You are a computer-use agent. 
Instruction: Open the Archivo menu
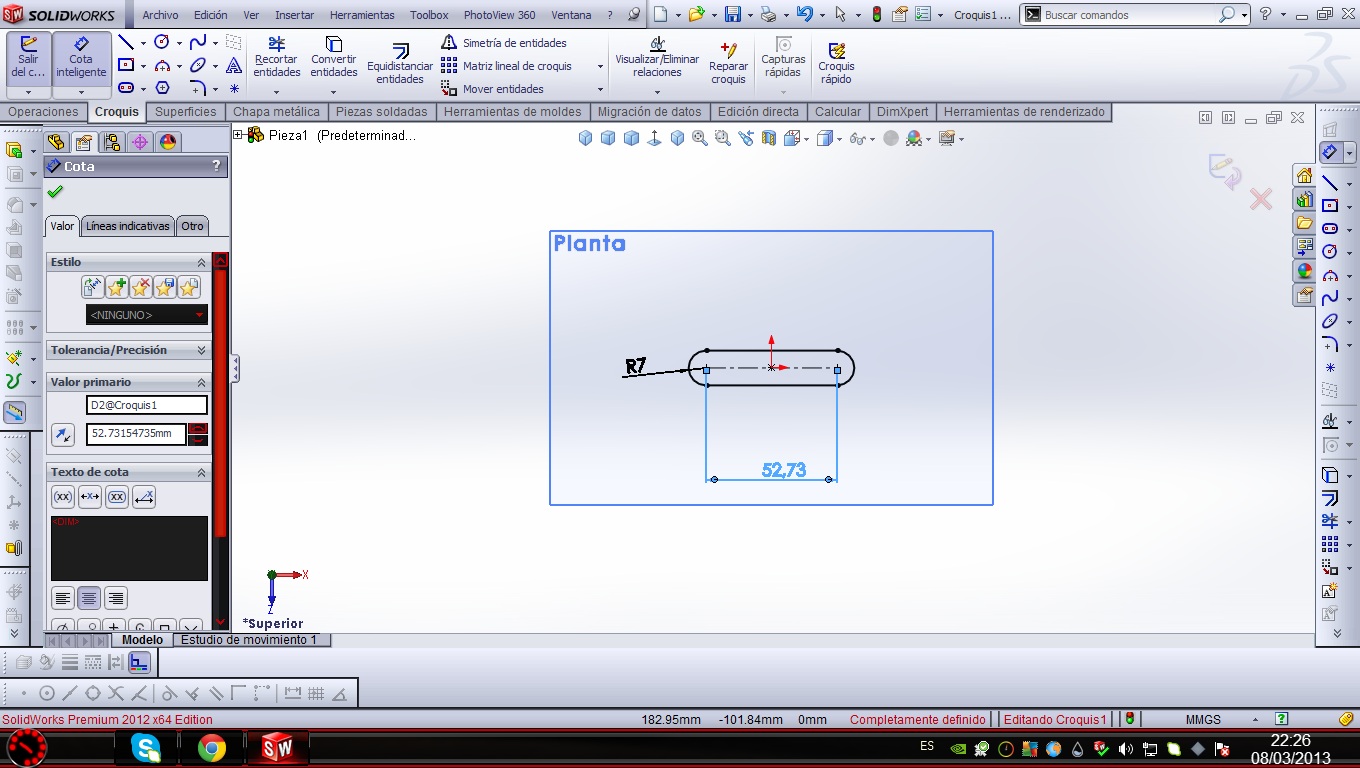(160, 15)
